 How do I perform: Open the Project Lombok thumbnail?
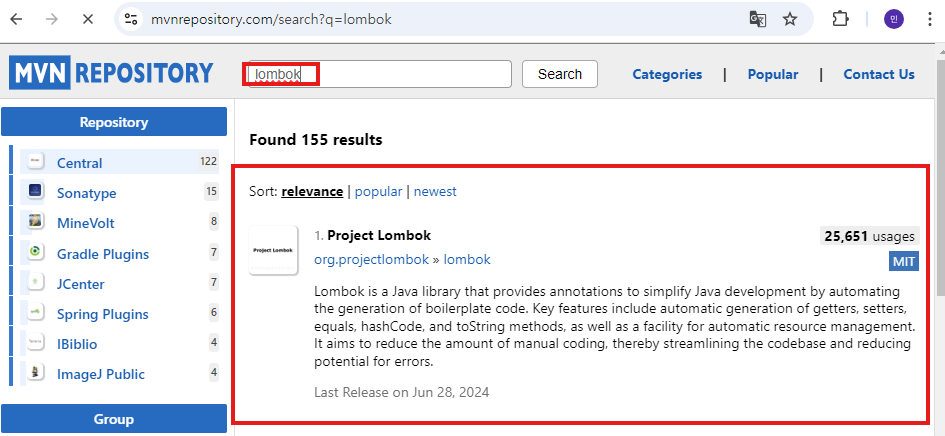pos(274,250)
